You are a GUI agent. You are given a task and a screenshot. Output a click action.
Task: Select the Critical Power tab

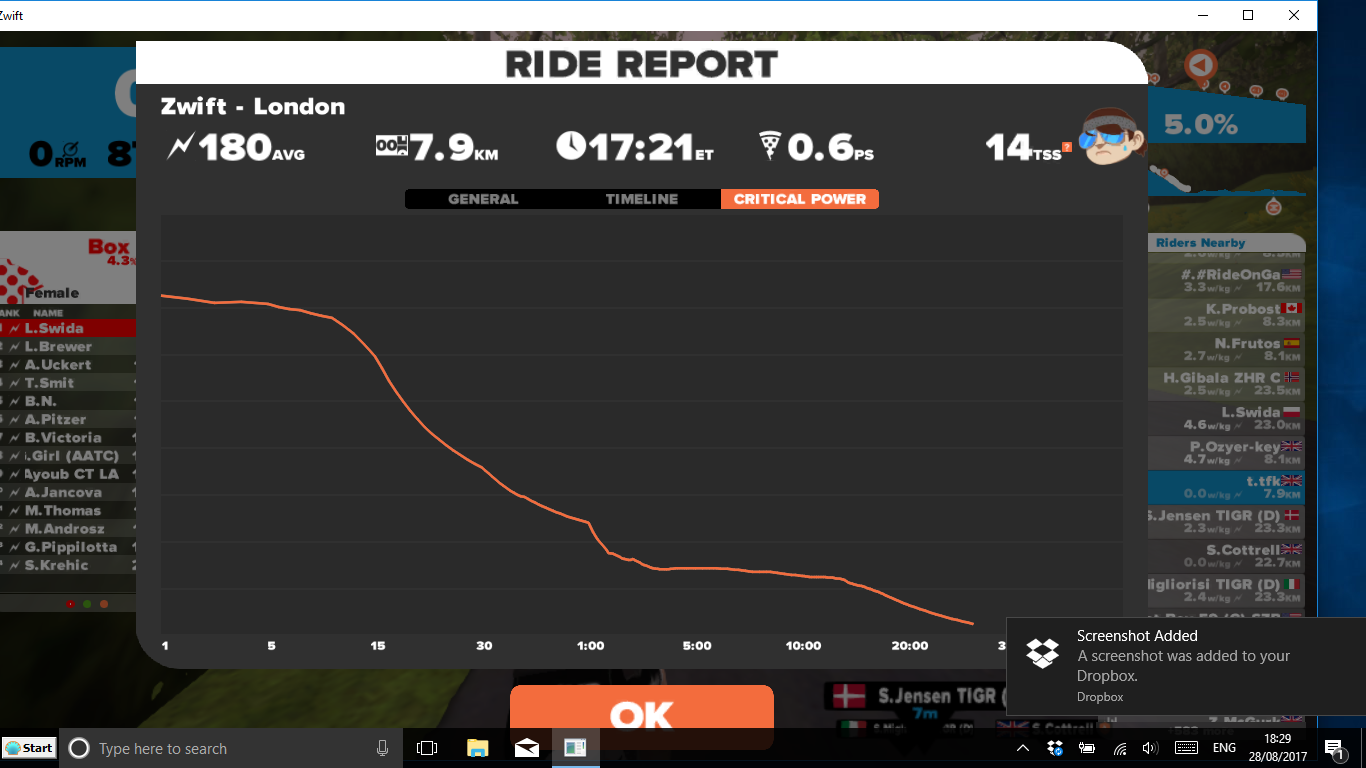point(800,199)
